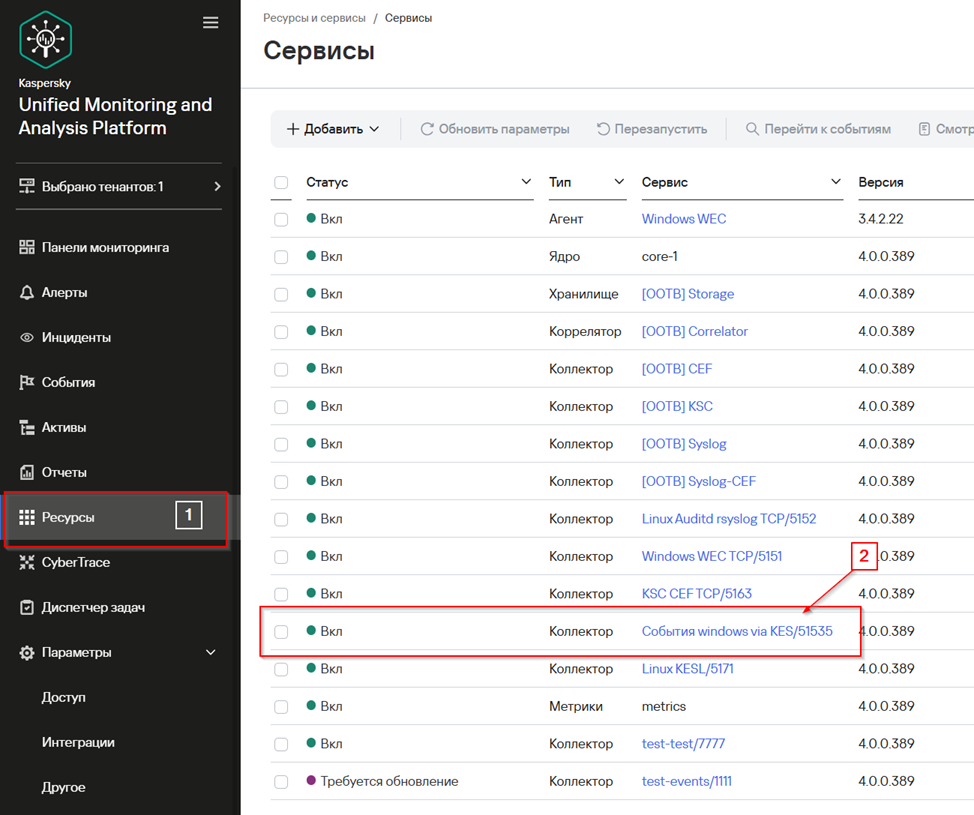Collapse the Параметры sidebar section
This screenshot has height=815, width=974.
210,652
